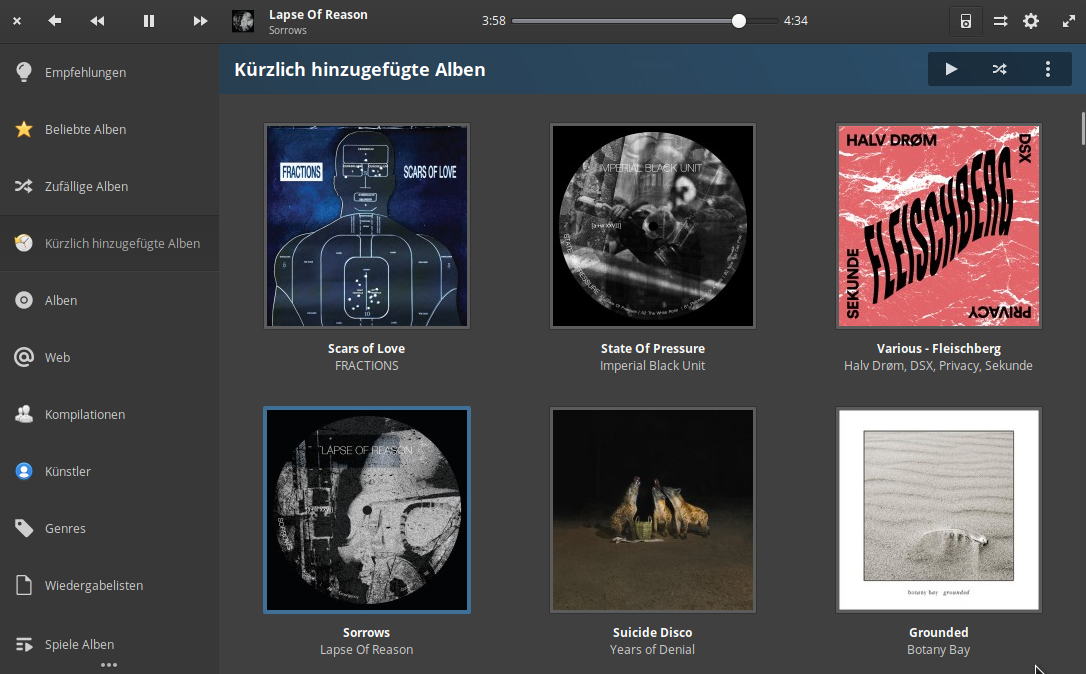Click artist name Years of Denial

coord(652,650)
